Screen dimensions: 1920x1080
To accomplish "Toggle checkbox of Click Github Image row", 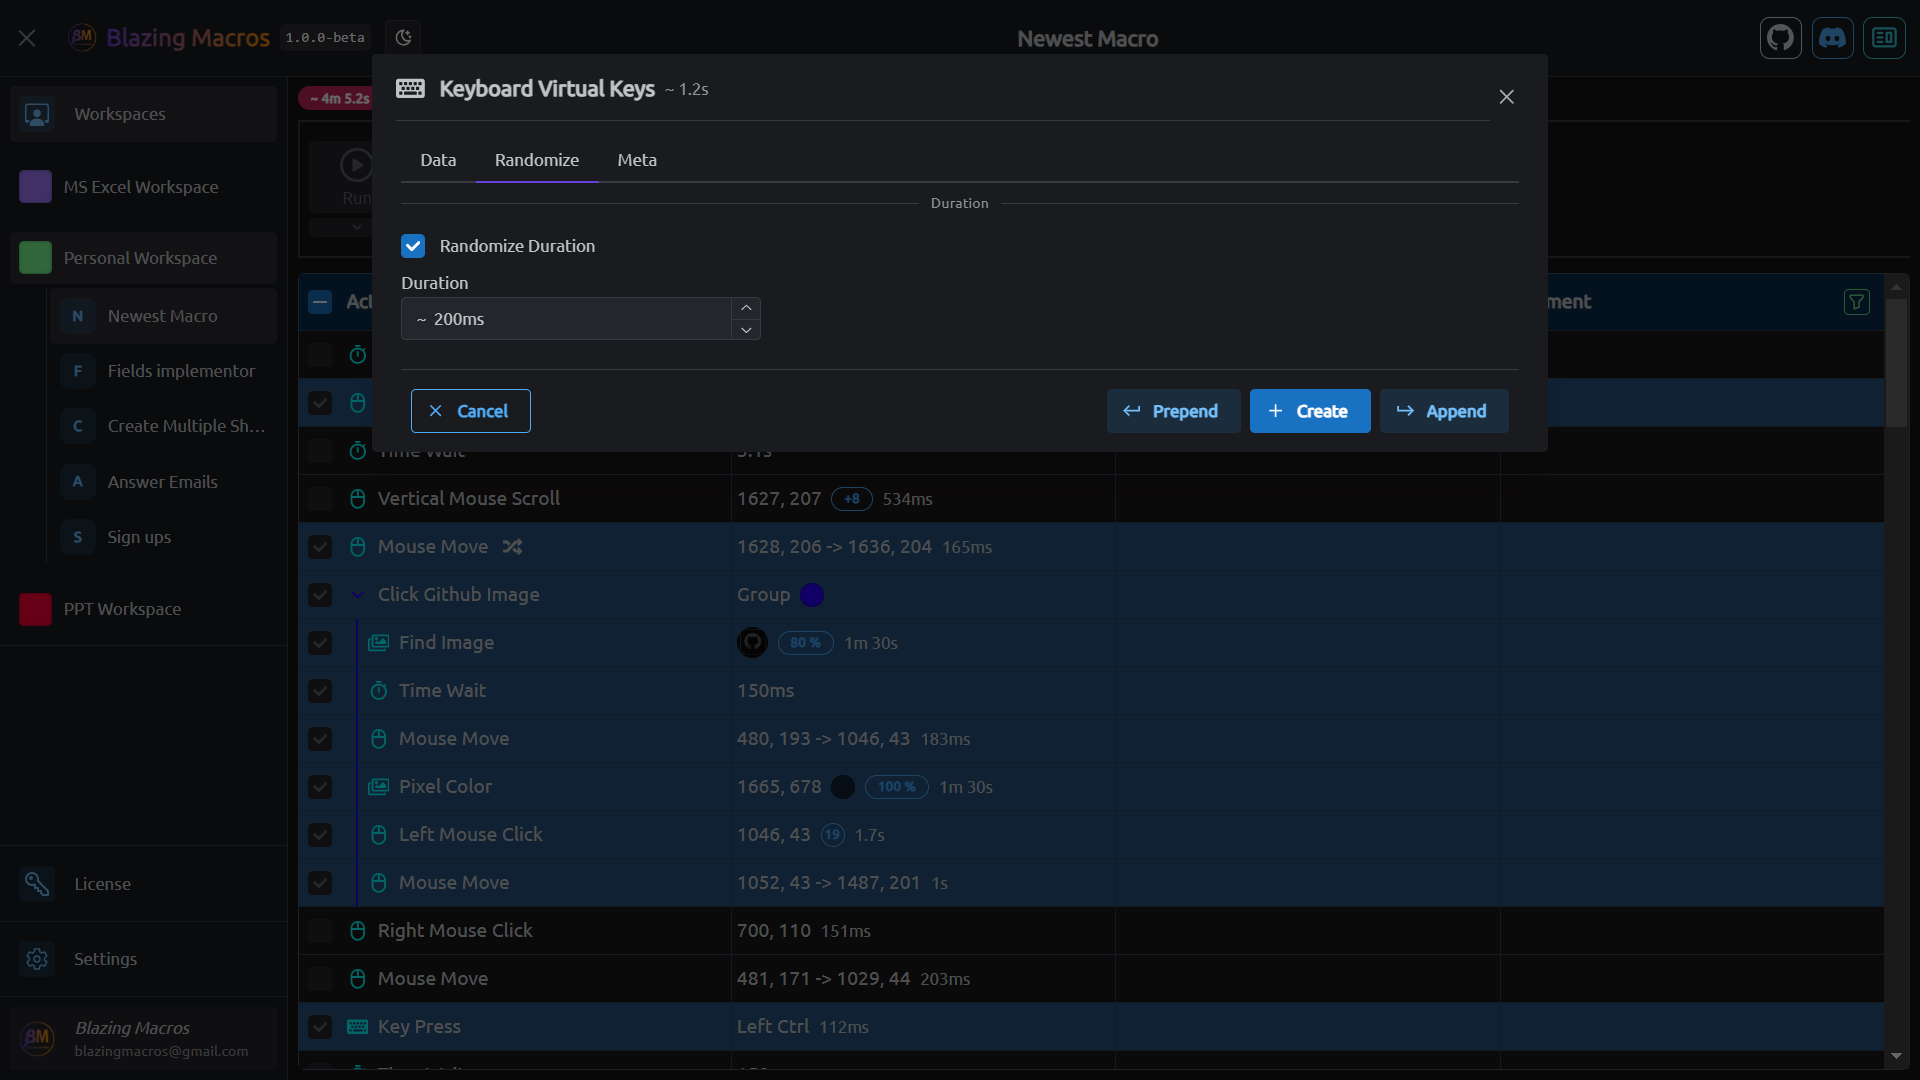I will tap(320, 595).
